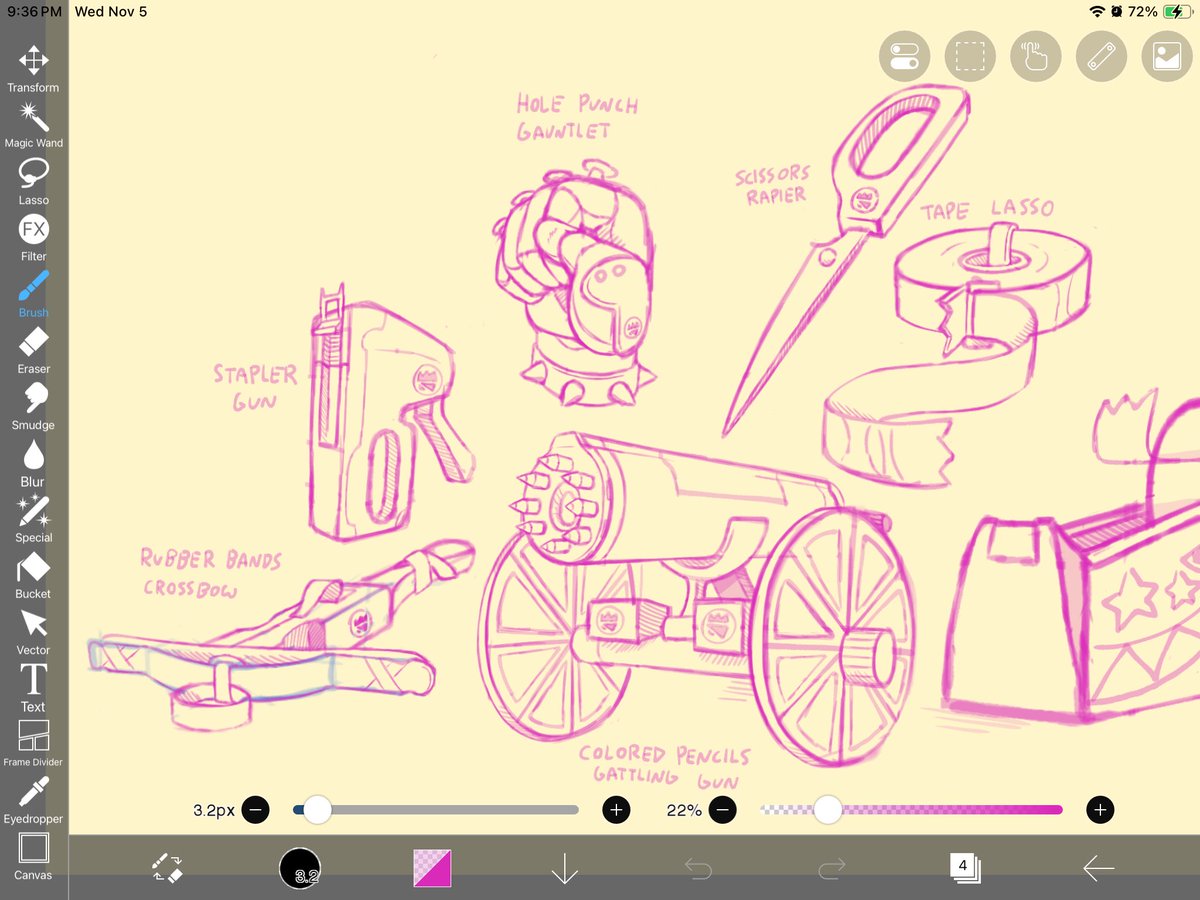Increase brush thickness with plus button

(616, 810)
